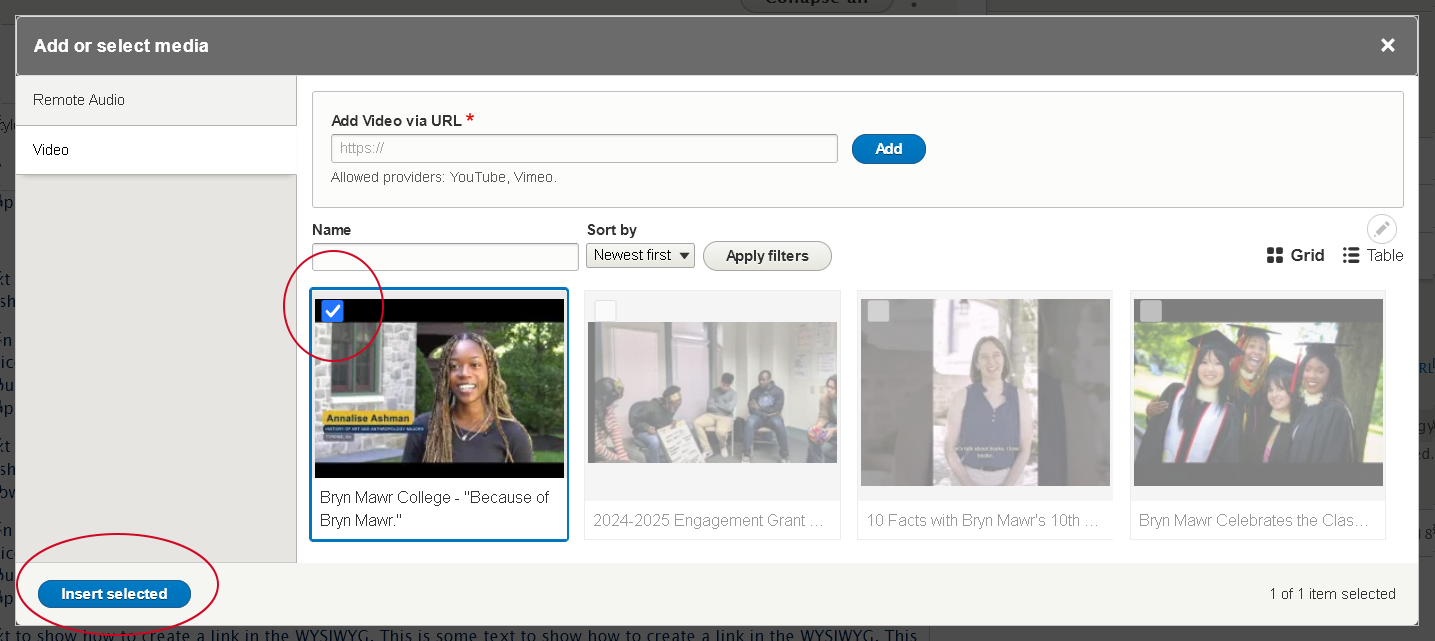Select the graduates Celebrates the Class thumbnail
The height and width of the screenshot is (641, 1435).
coord(1258,392)
